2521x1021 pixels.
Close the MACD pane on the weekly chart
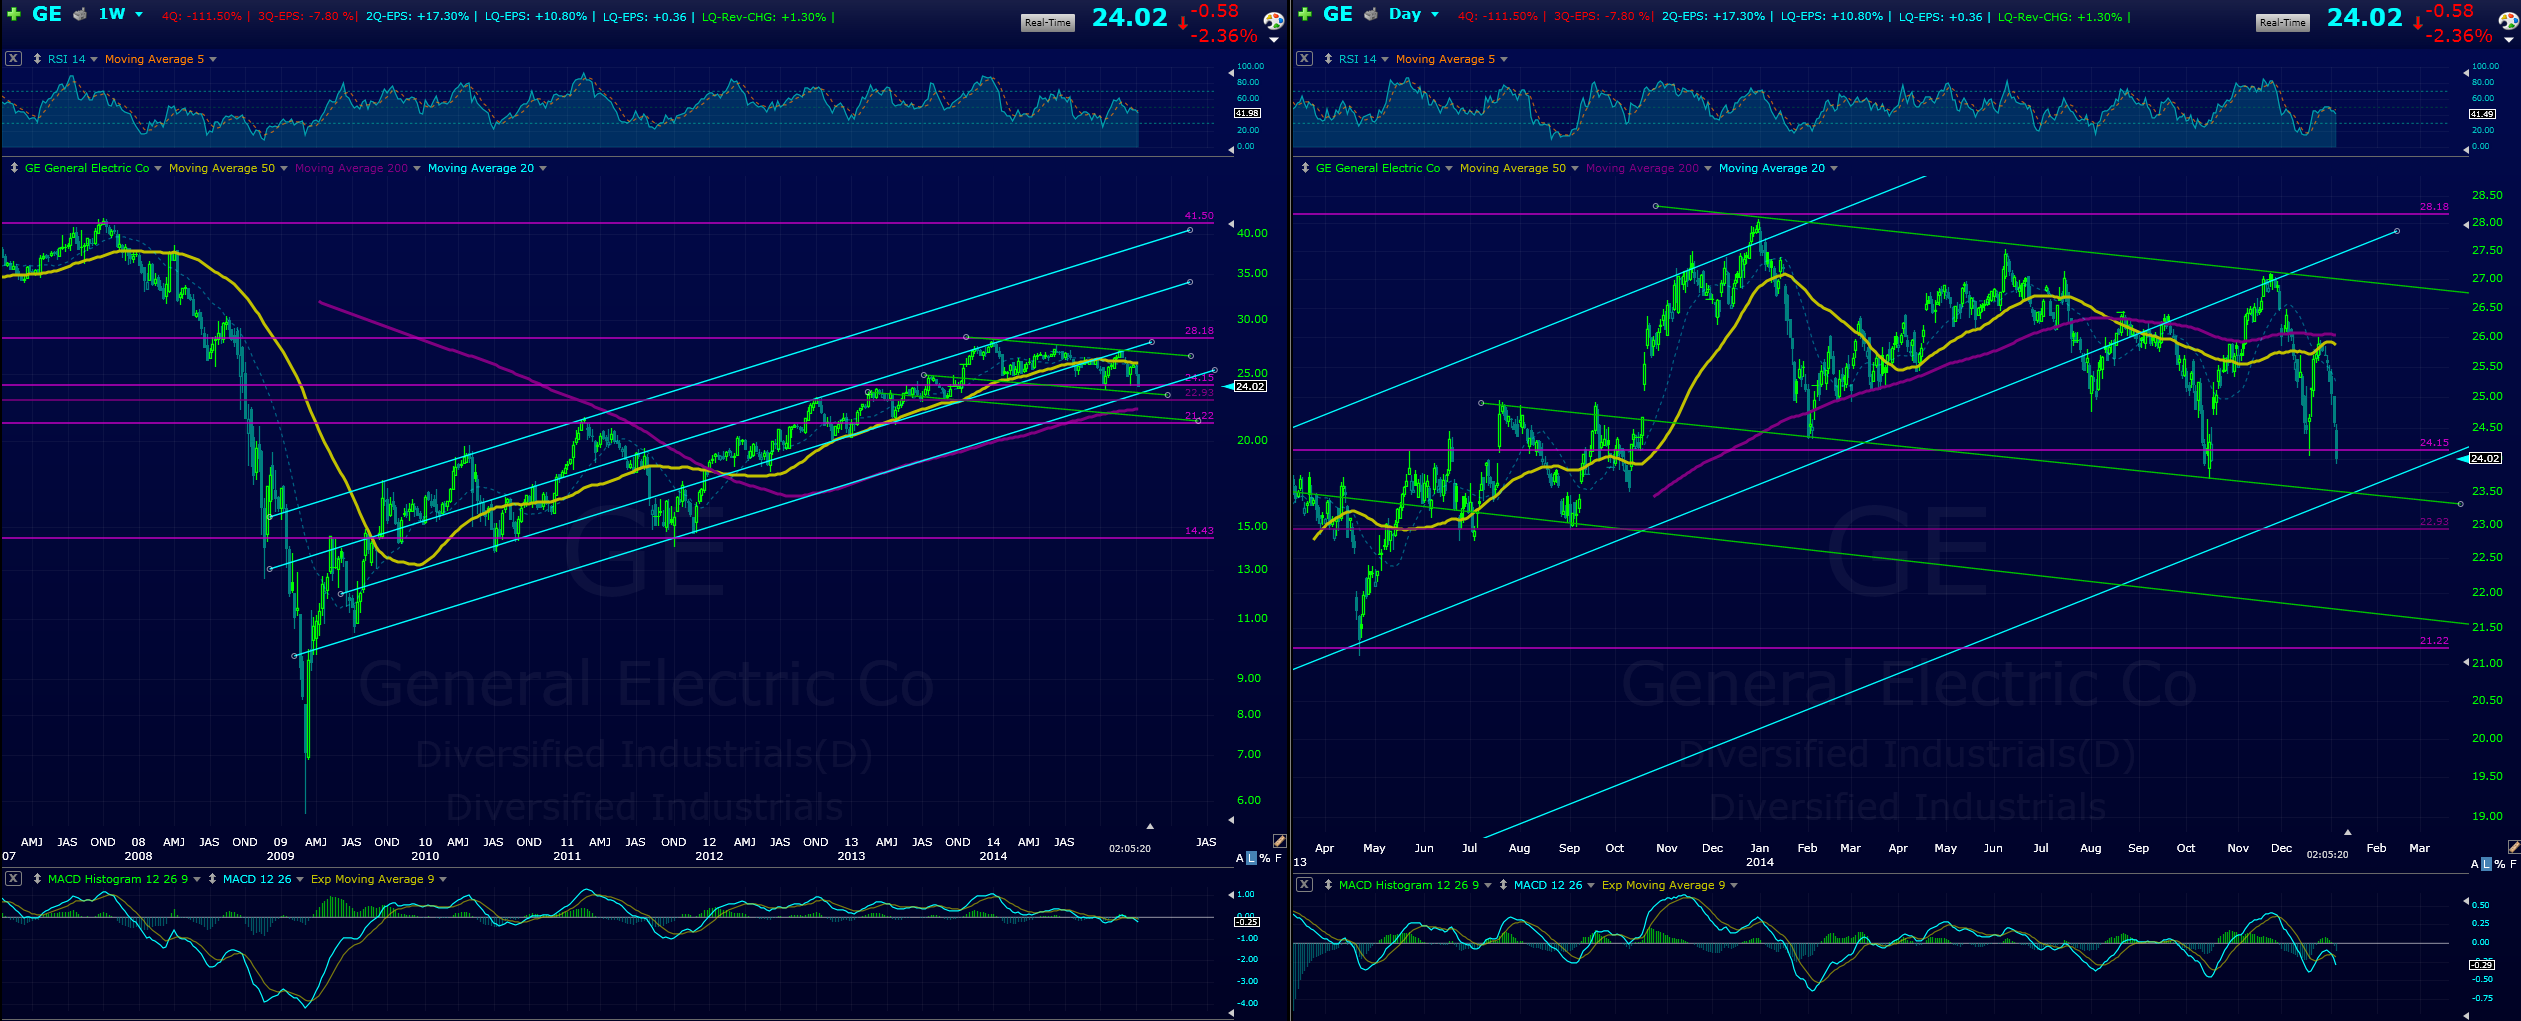coord(13,879)
